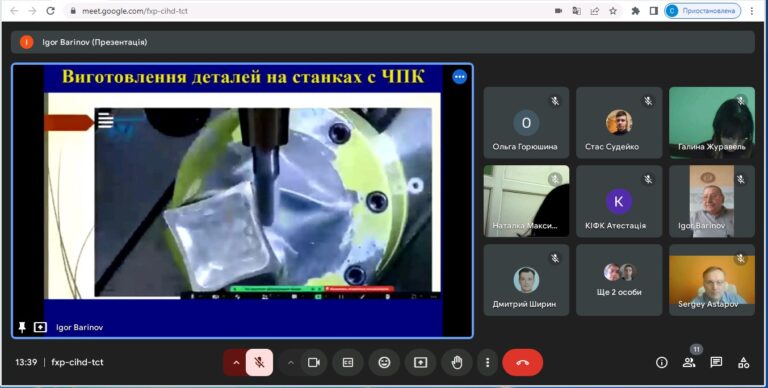Screen dimensions: 768x388
Task: Open the chat with everyone panel
Action: pyautogui.click(x=716, y=363)
